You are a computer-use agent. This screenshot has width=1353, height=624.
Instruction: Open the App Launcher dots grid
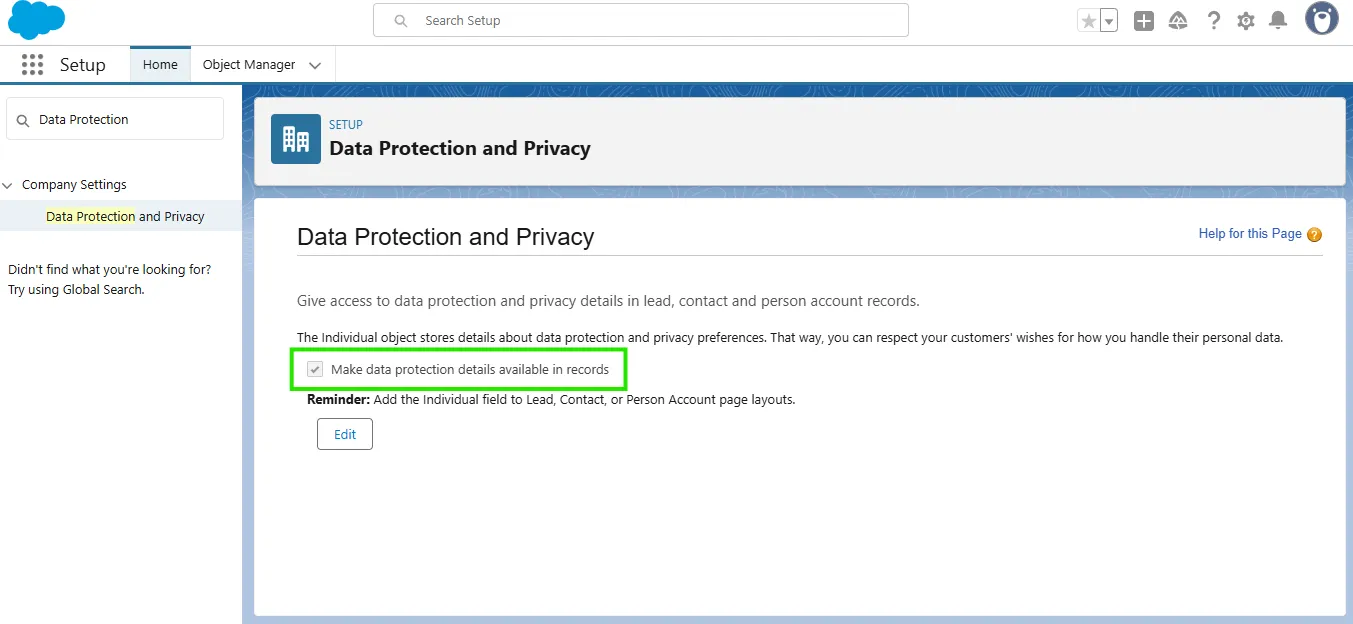click(32, 65)
